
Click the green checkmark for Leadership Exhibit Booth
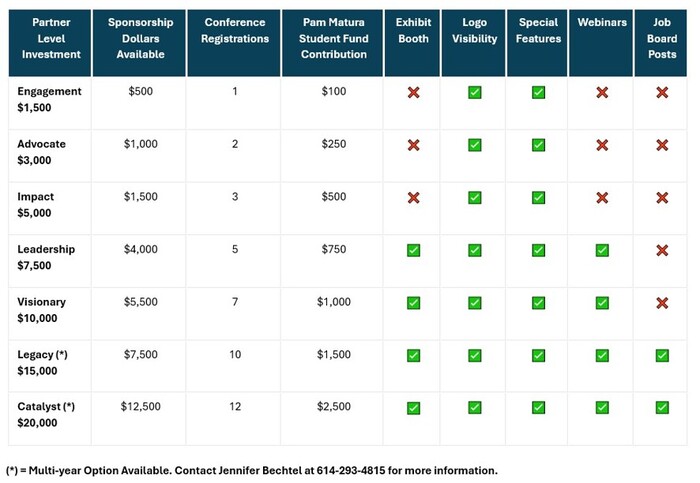tap(413, 250)
